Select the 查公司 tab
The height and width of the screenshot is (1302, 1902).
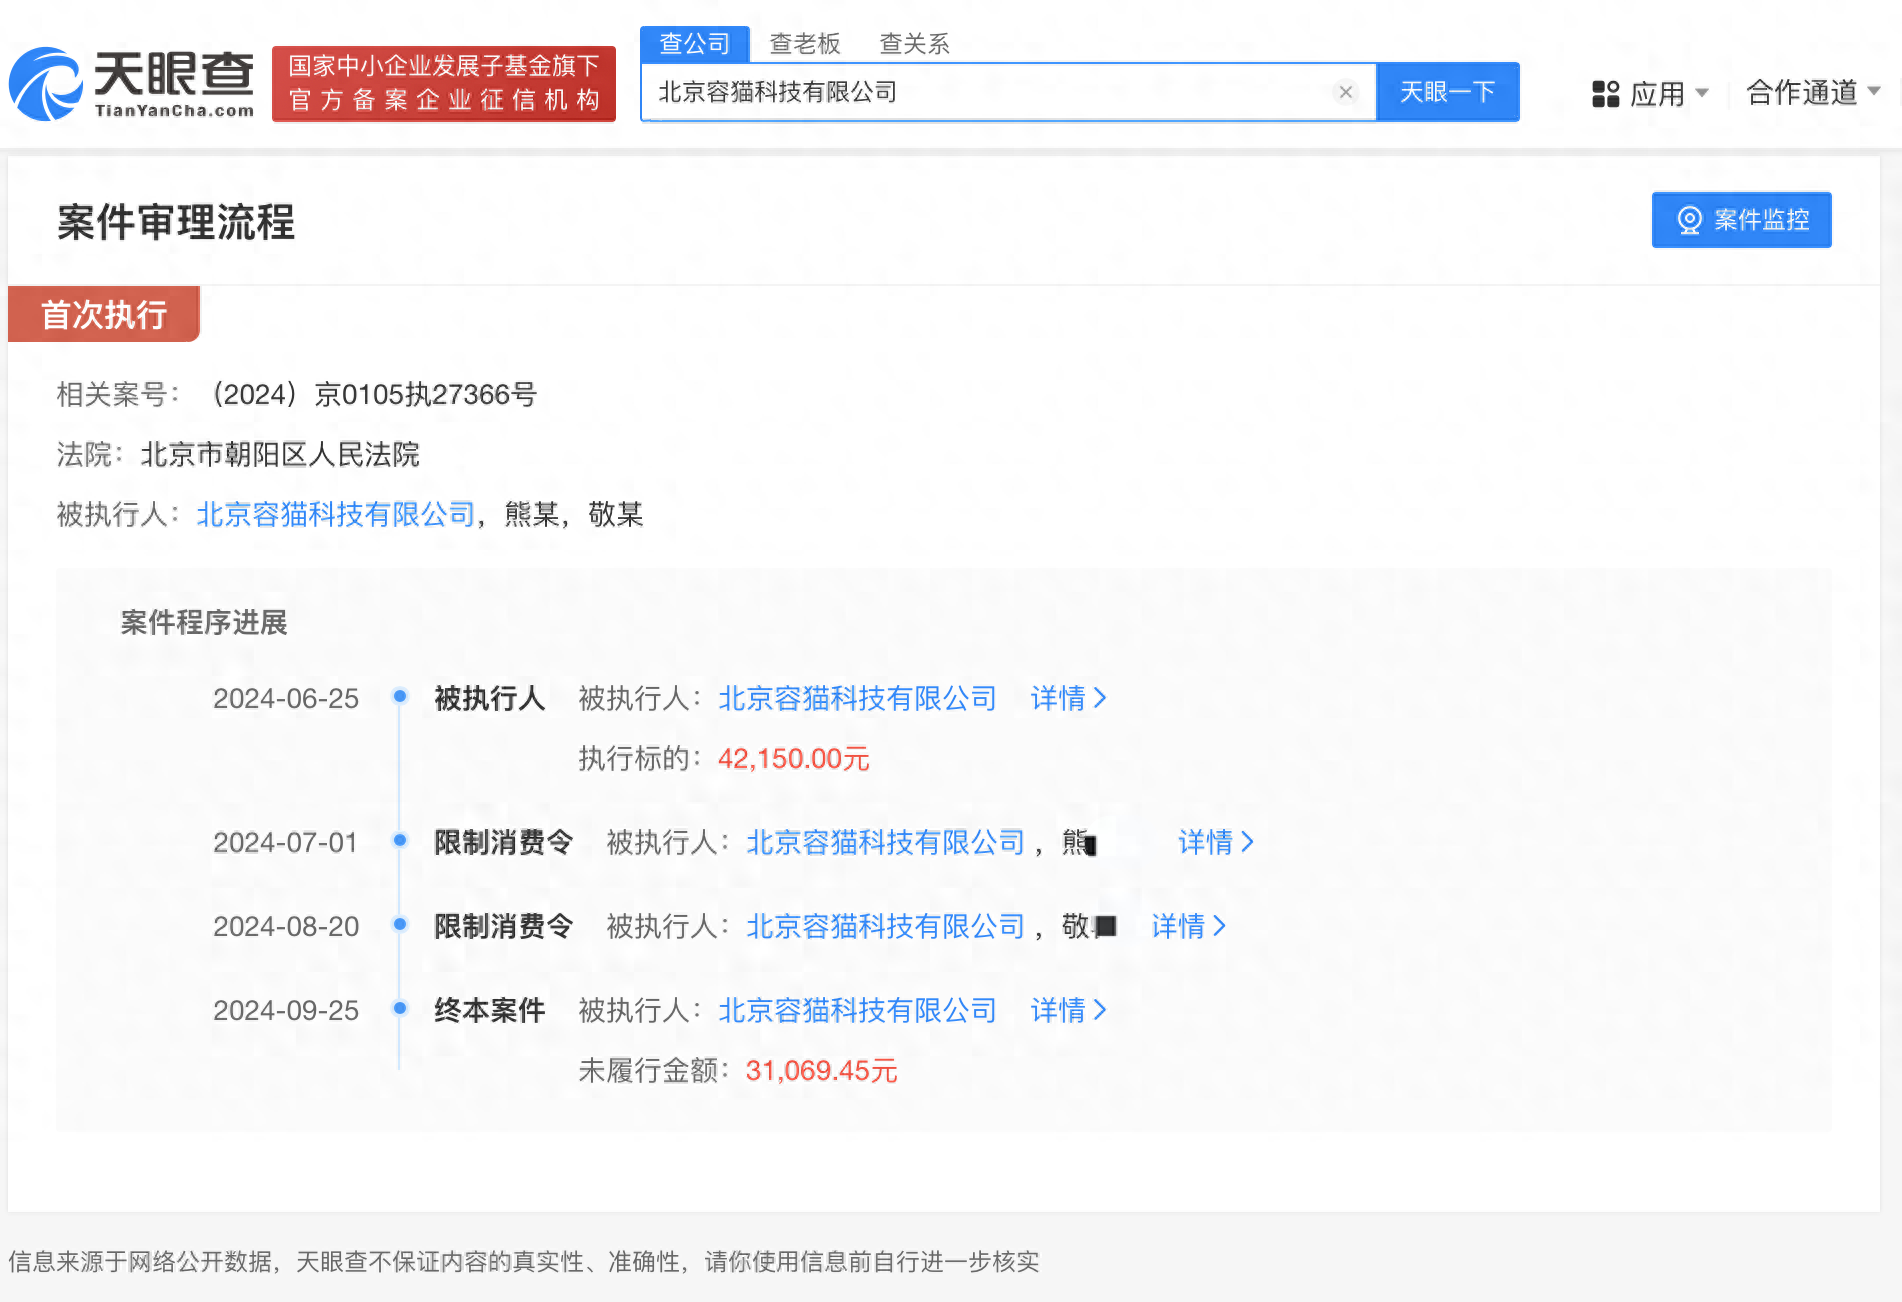[694, 44]
